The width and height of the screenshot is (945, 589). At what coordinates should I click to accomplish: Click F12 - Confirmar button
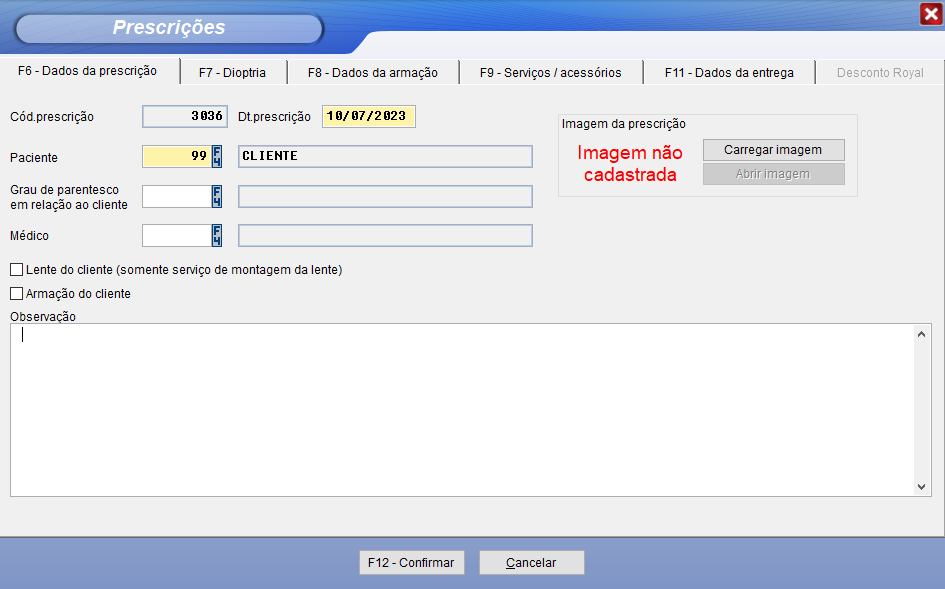[411, 563]
